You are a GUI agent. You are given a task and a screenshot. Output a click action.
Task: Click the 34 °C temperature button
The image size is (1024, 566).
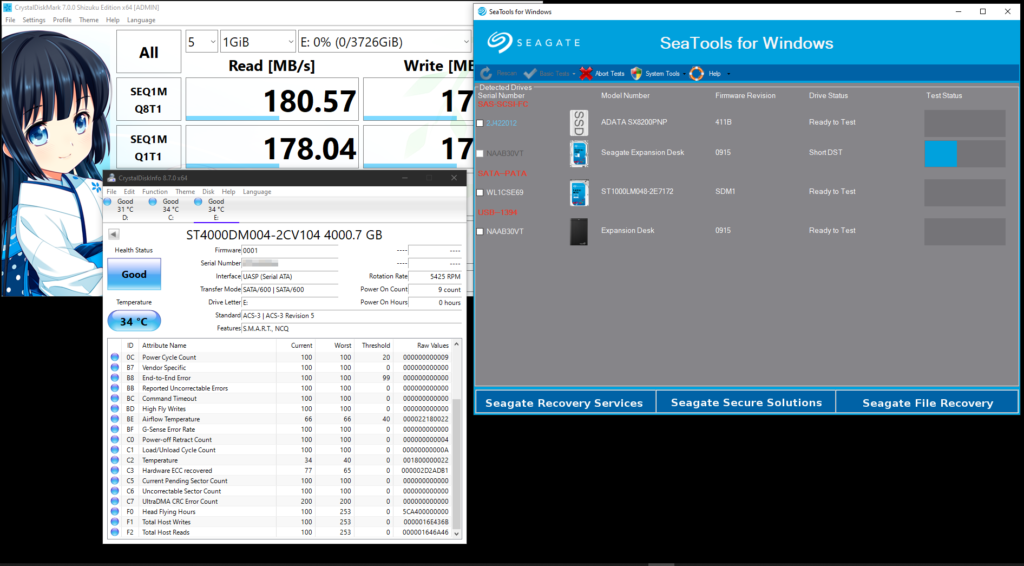pos(134,321)
